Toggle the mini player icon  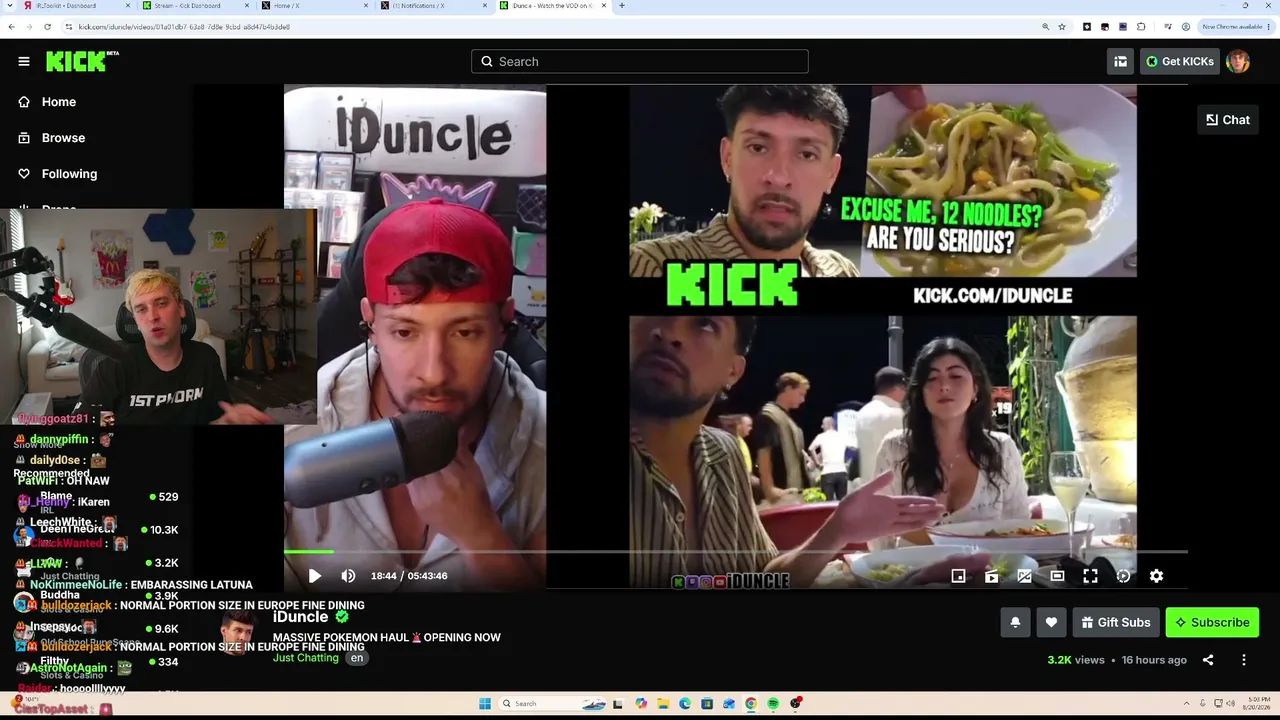(958, 576)
